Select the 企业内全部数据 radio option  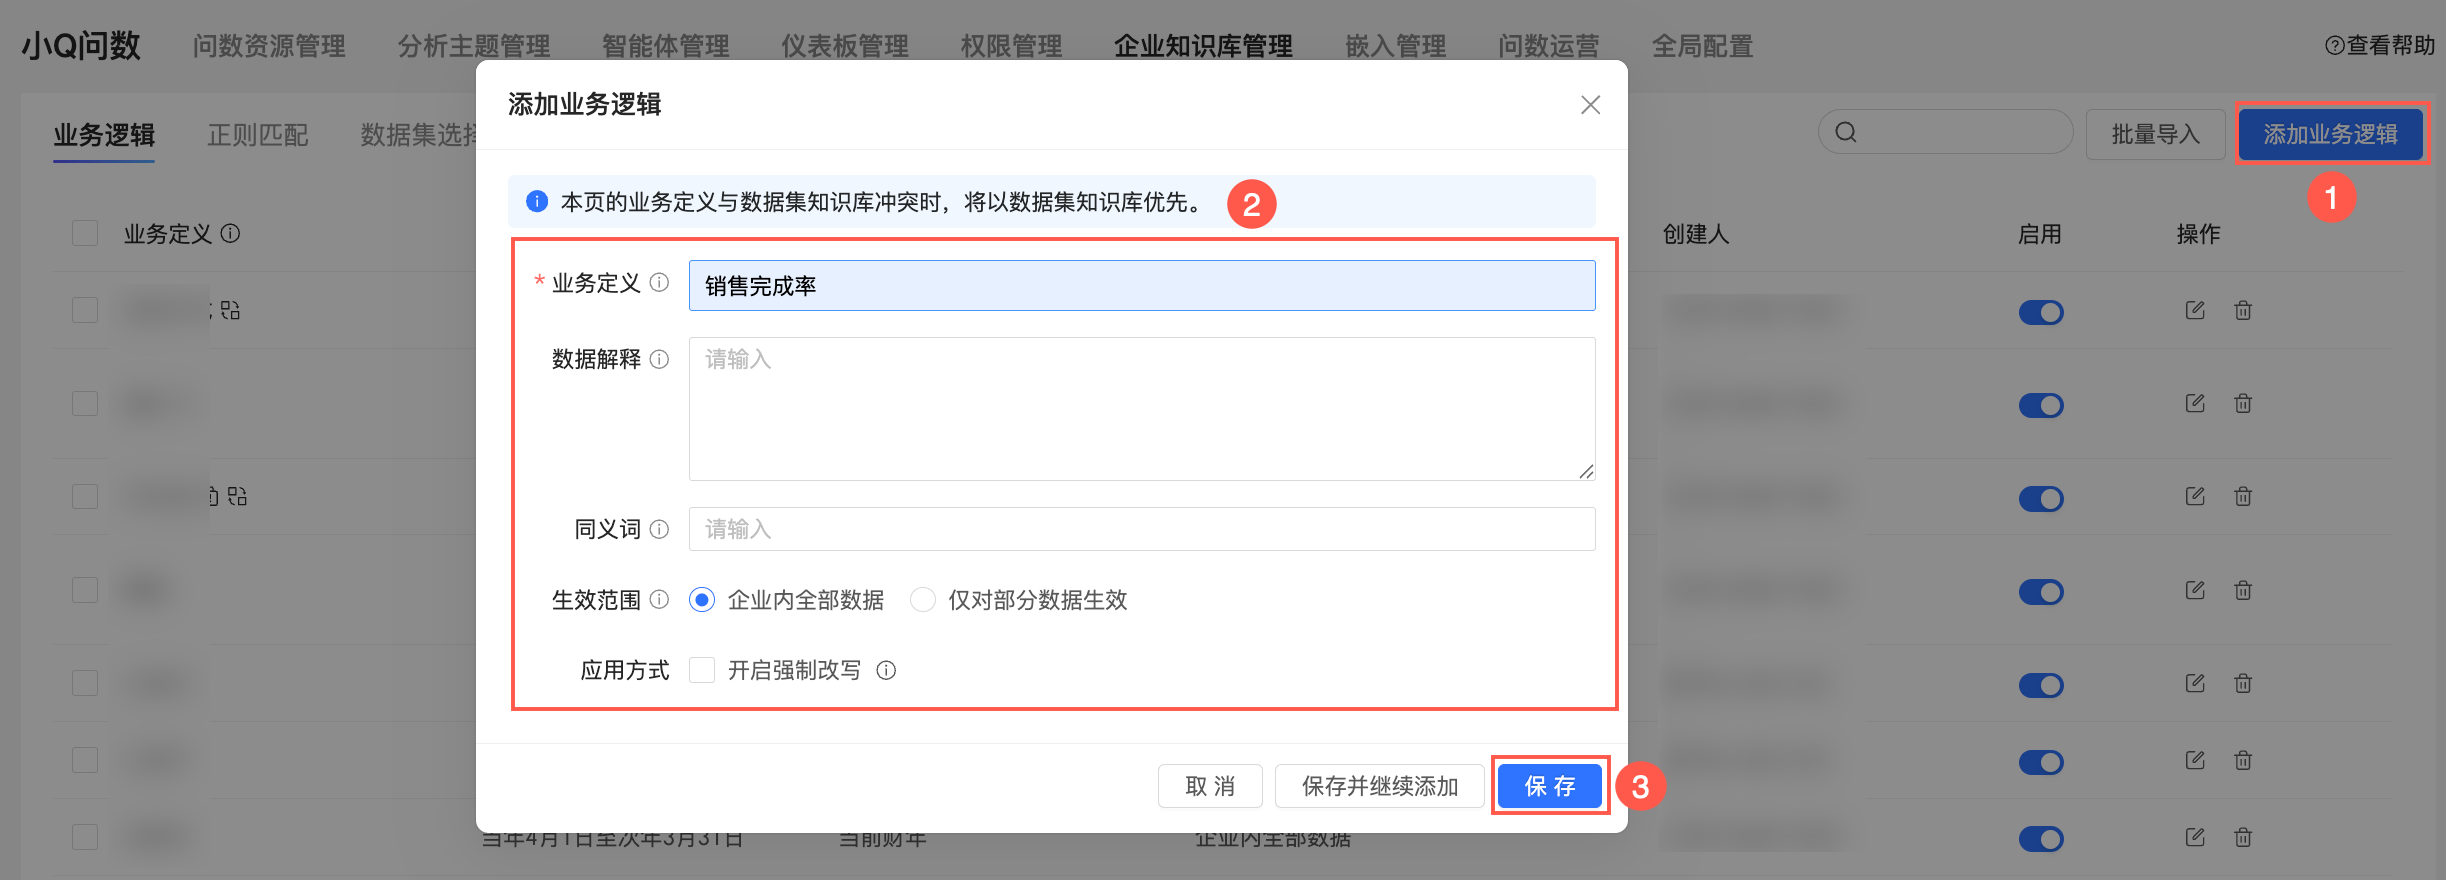(702, 600)
